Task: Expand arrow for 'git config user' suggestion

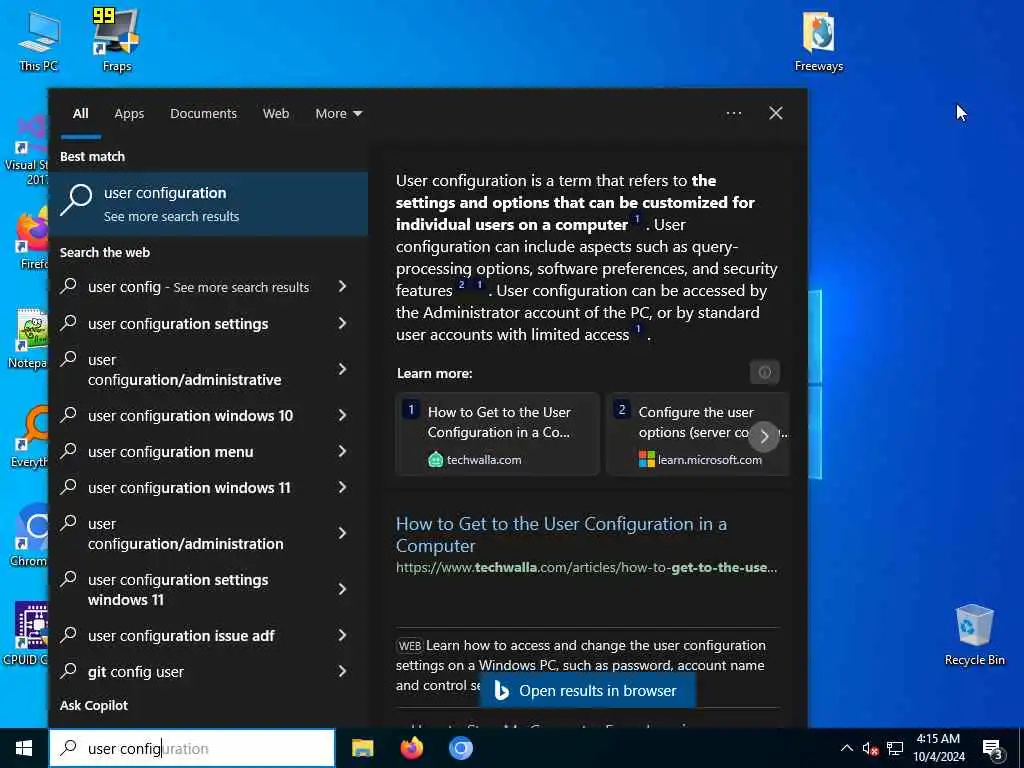Action: (342, 671)
